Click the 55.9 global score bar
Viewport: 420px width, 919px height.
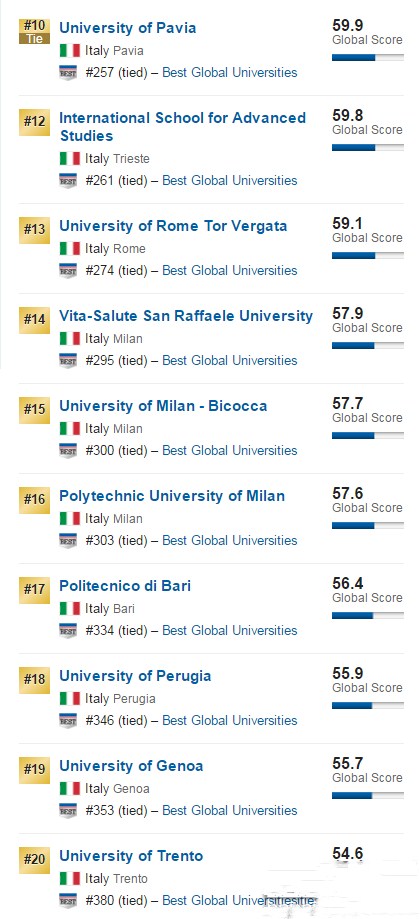pyautogui.click(x=368, y=706)
